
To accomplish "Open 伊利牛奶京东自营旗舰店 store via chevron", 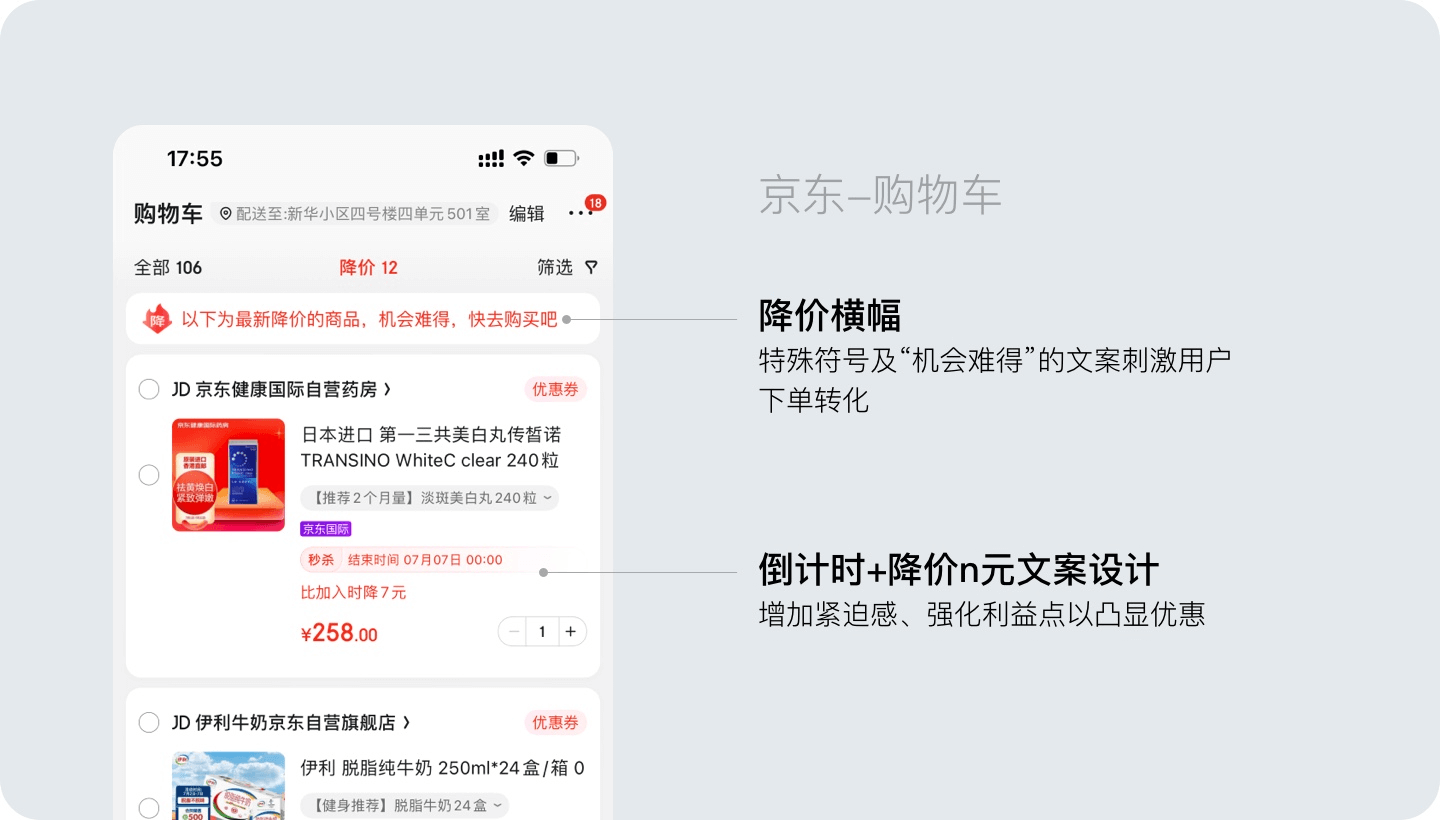I will 406,722.
